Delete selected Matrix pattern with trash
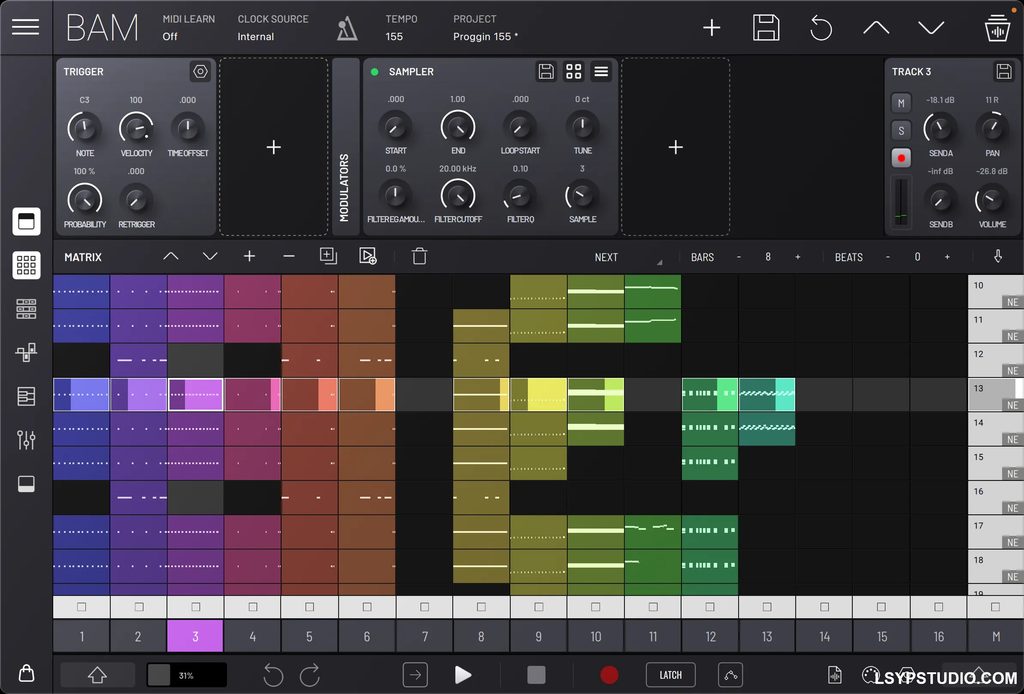 [x=419, y=256]
